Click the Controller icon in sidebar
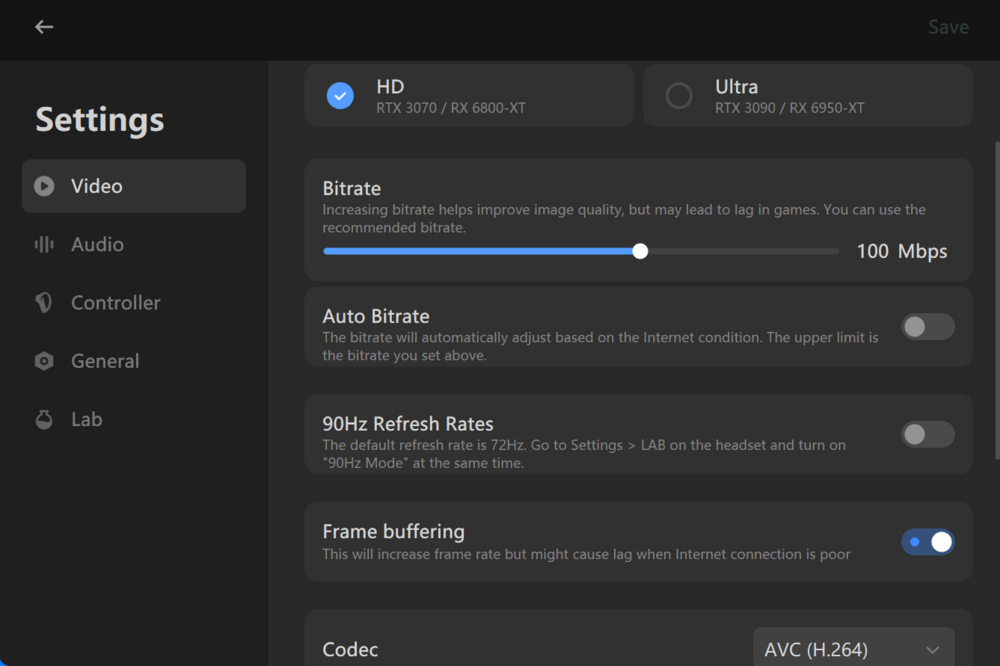 pyautogui.click(x=44, y=303)
